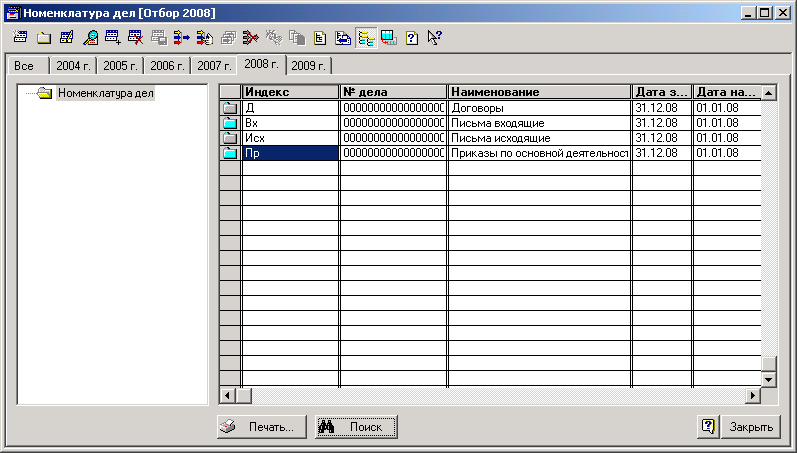Screen dimensions: 797x453
Task: Maximize the Номенклатура дел window
Action: [764, 13]
